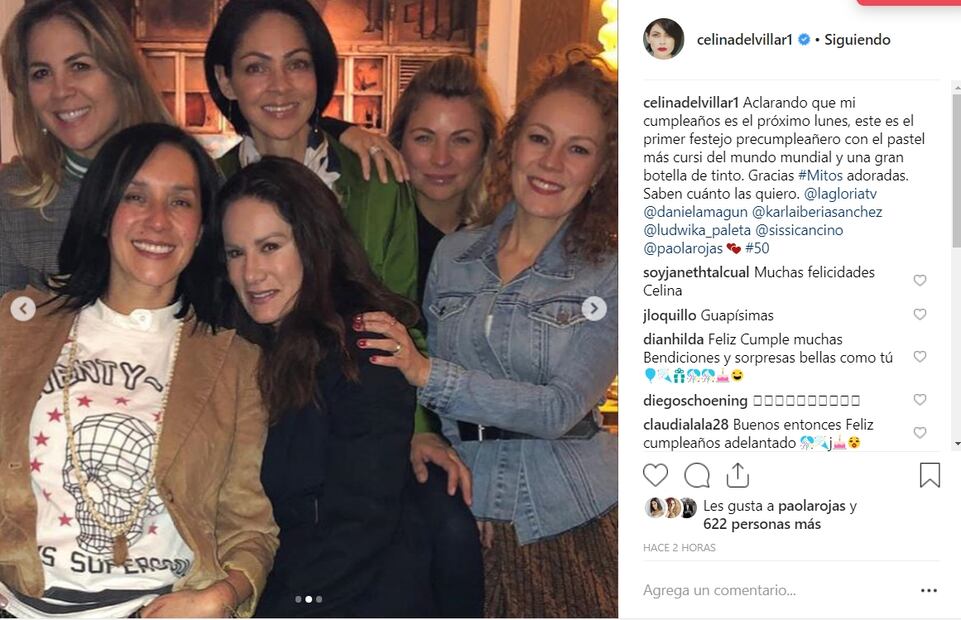The image size is (961, 620).
Task: Like dianhilda's Feliz Cumple comment
Action: click(919, 357)
